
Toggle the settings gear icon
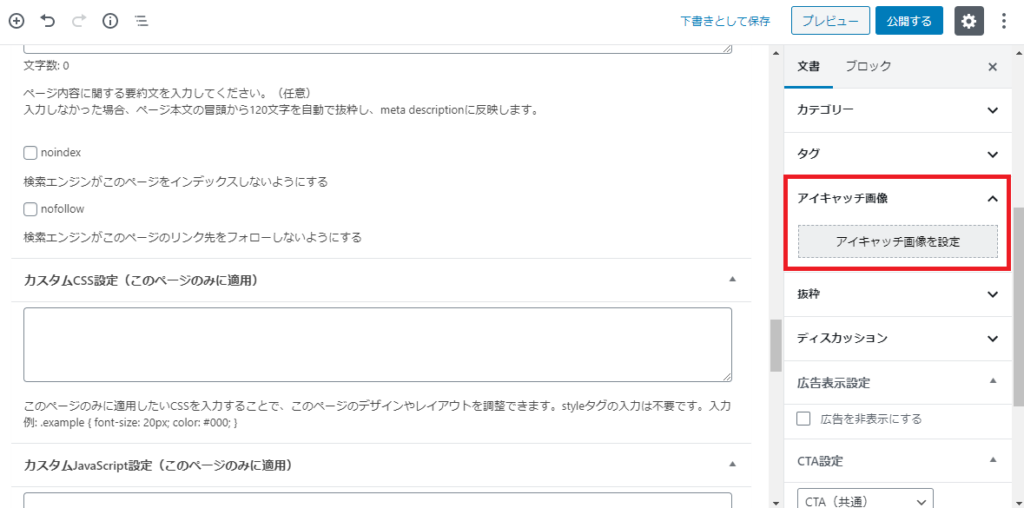coord(969,21)
